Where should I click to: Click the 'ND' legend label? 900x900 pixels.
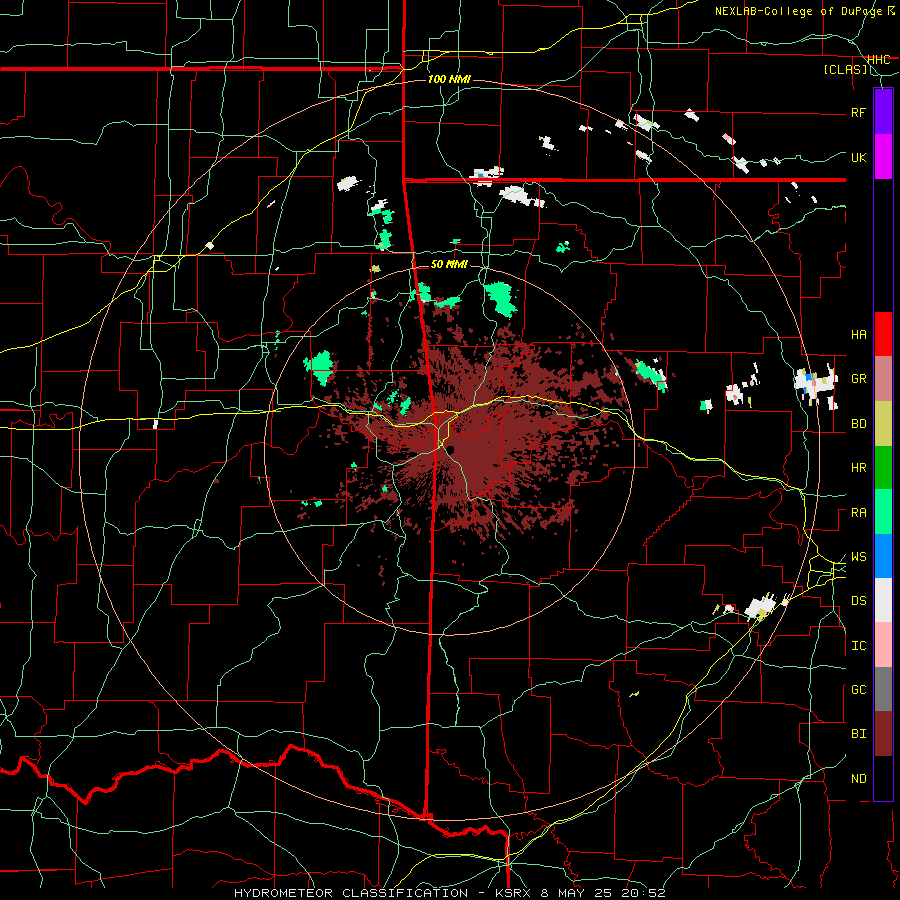(859, 779)
